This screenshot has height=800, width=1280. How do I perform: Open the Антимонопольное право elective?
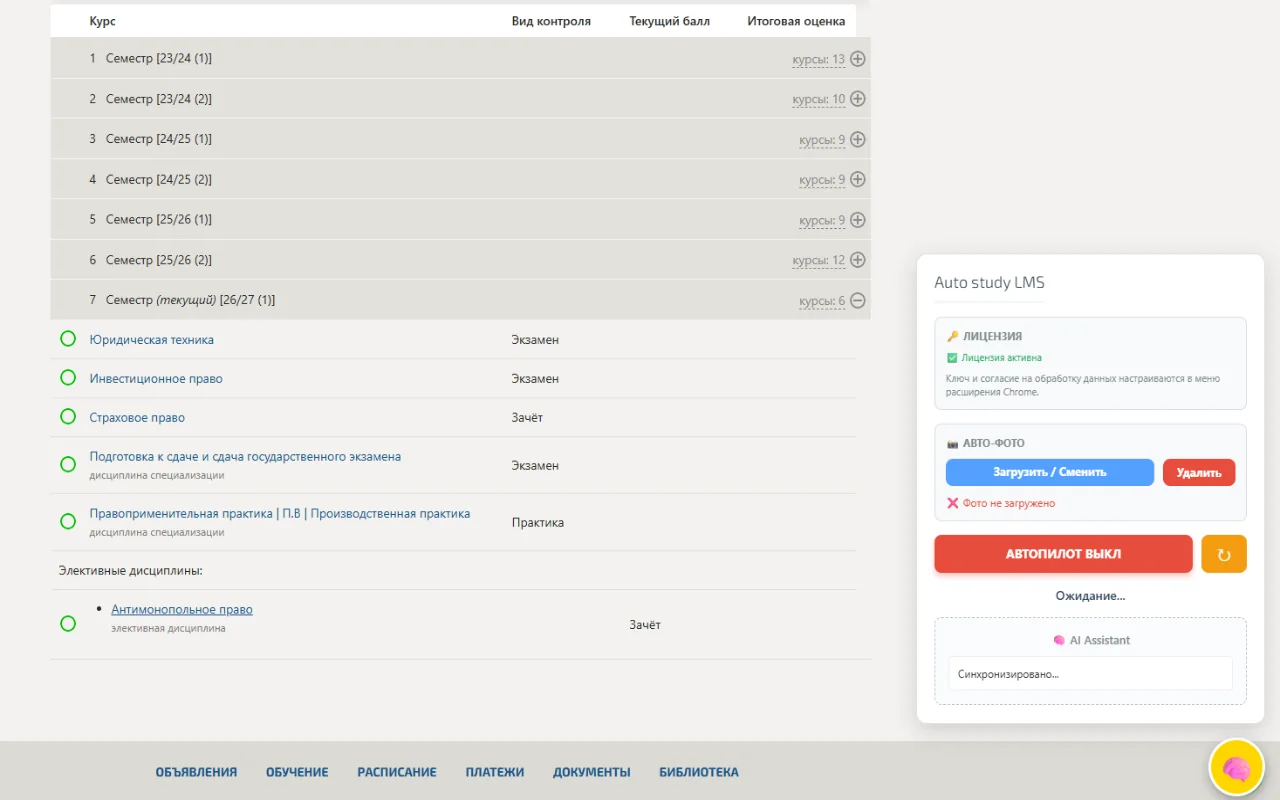[182, 610]
